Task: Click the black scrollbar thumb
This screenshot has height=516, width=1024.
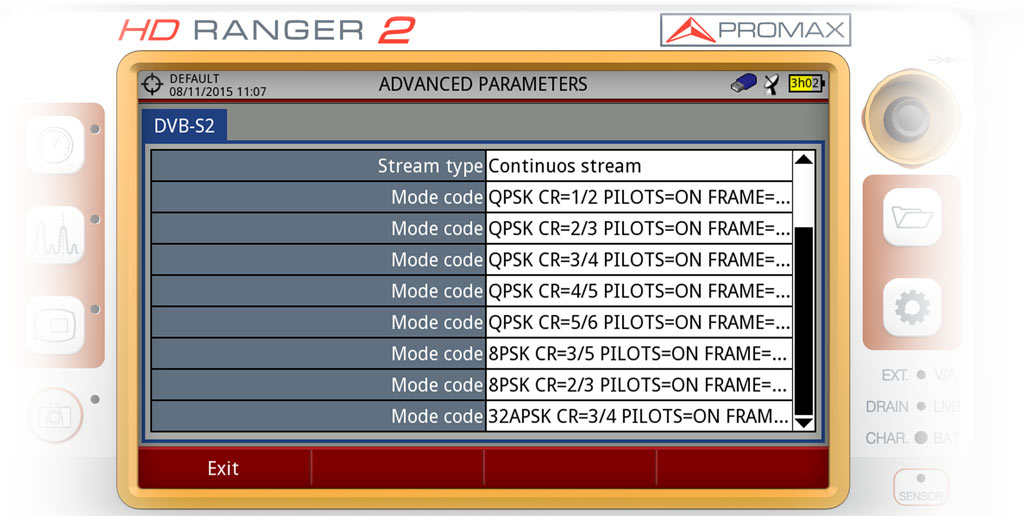Action: (803, 320)
